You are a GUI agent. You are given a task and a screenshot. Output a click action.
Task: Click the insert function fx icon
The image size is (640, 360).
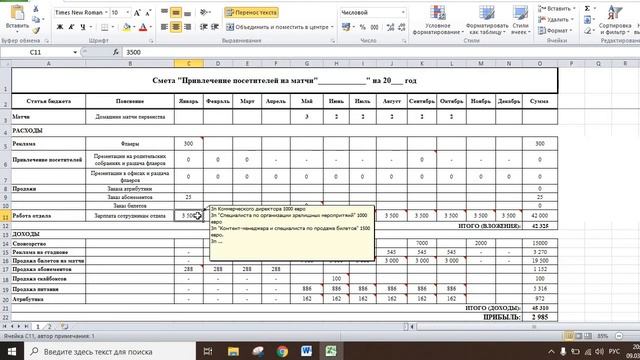[116, 52]
